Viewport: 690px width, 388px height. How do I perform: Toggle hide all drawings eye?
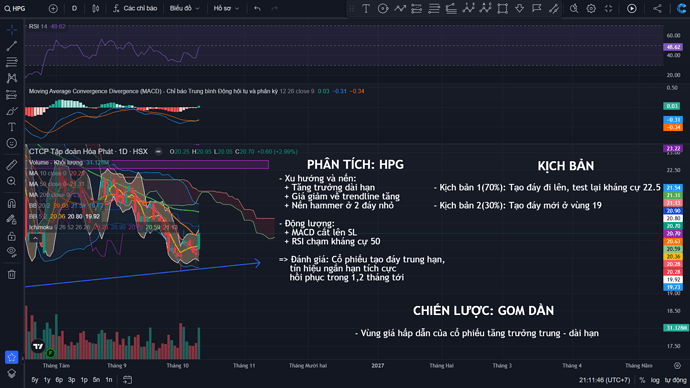point(12,252)
